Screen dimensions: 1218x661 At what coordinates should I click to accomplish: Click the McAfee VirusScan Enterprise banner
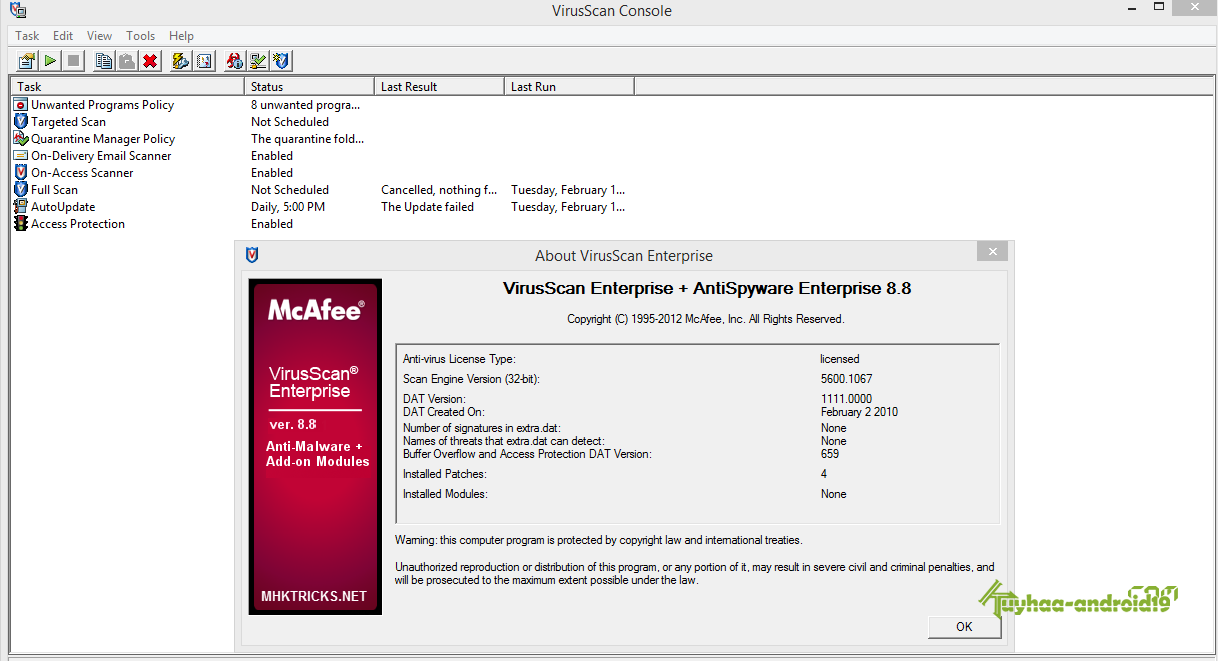click(x=315, y=446)
